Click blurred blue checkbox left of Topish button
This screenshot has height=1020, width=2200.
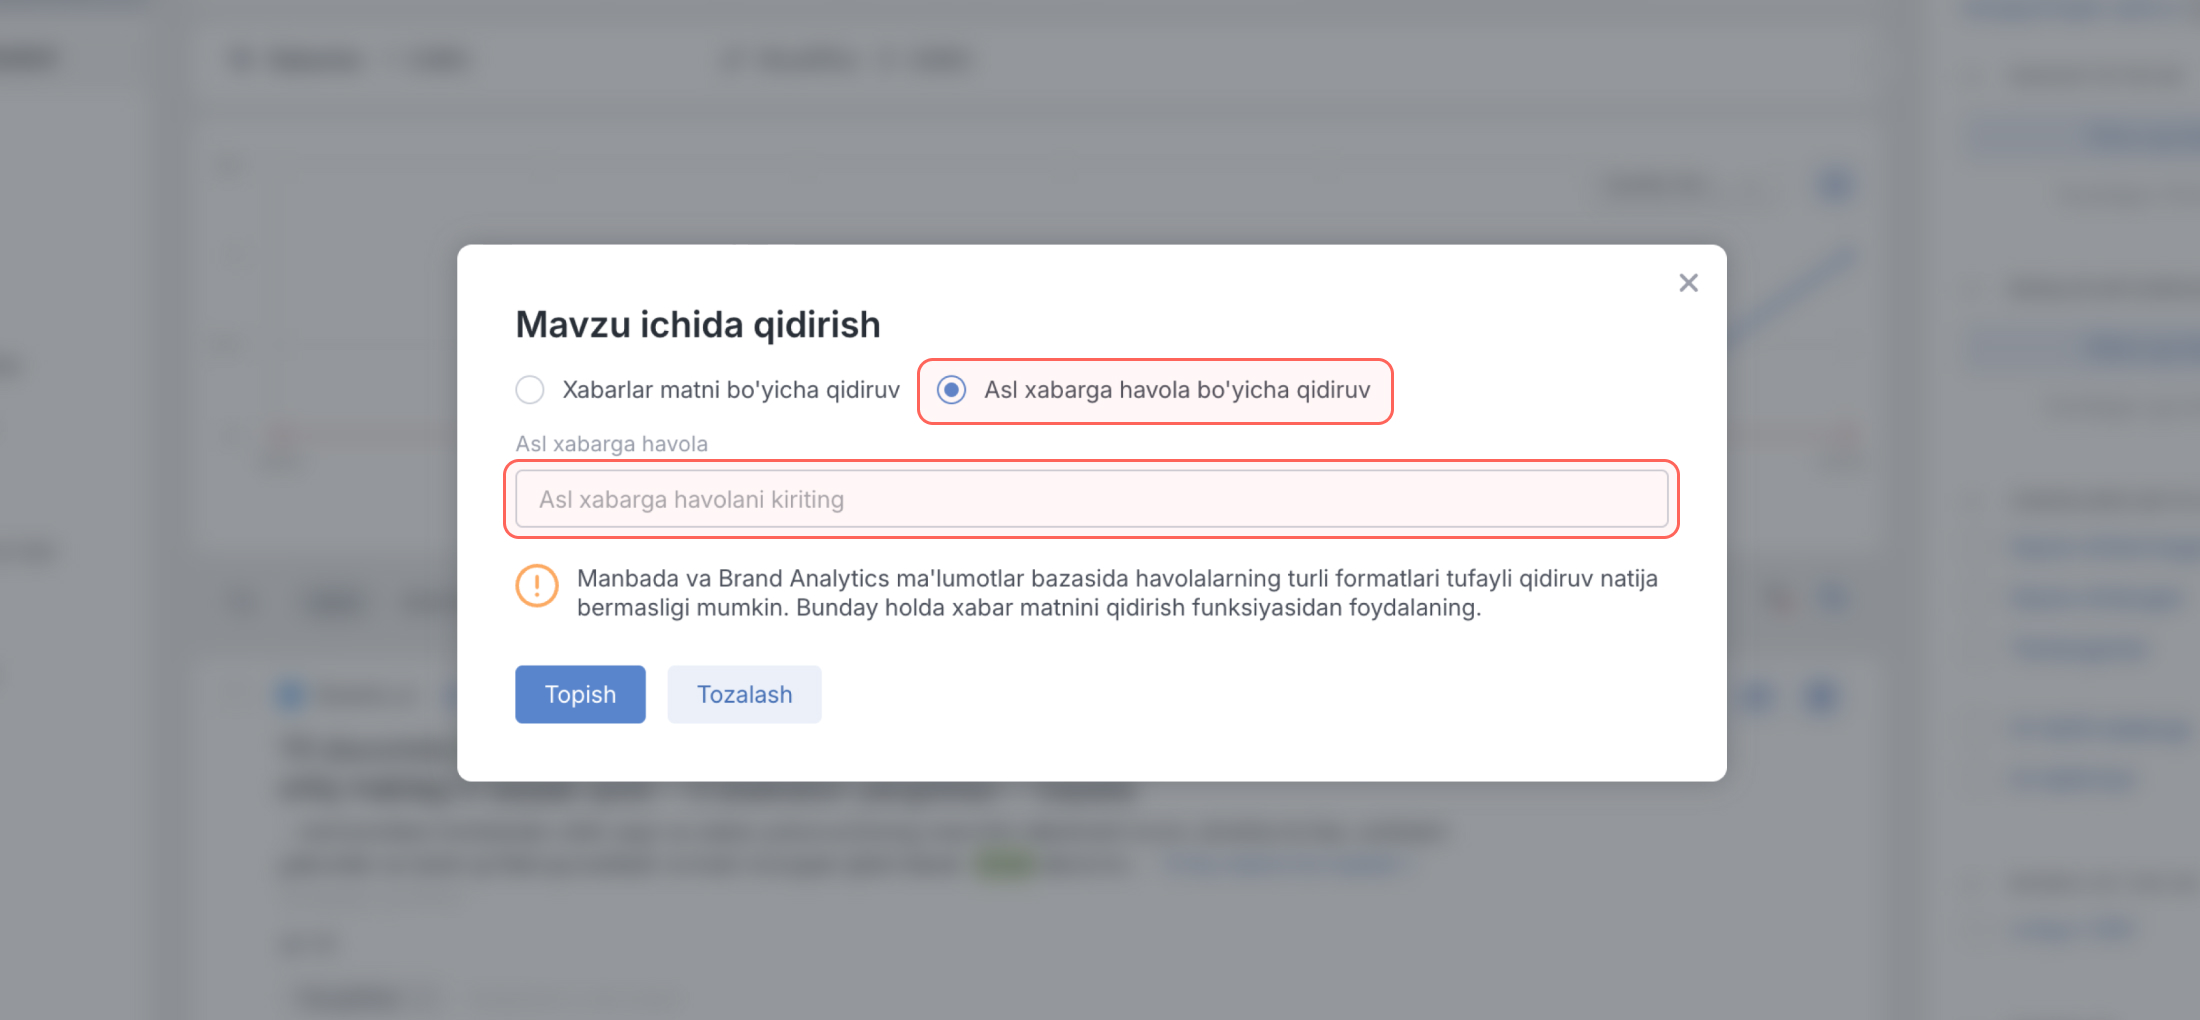(290, 694)
